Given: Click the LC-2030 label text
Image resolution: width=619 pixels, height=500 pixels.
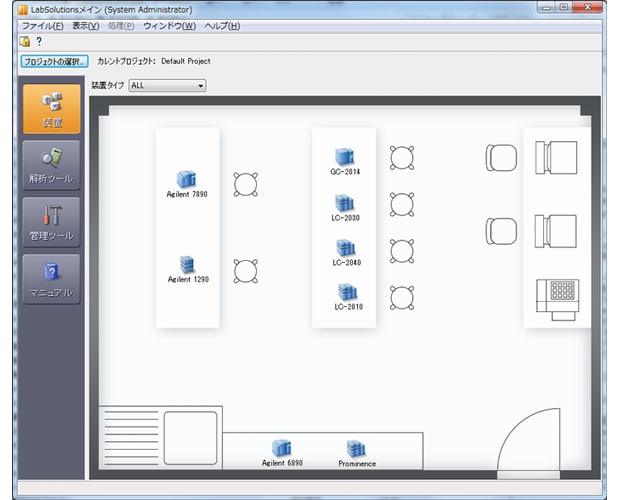Looking at the screenshot, I should point(345,218).
